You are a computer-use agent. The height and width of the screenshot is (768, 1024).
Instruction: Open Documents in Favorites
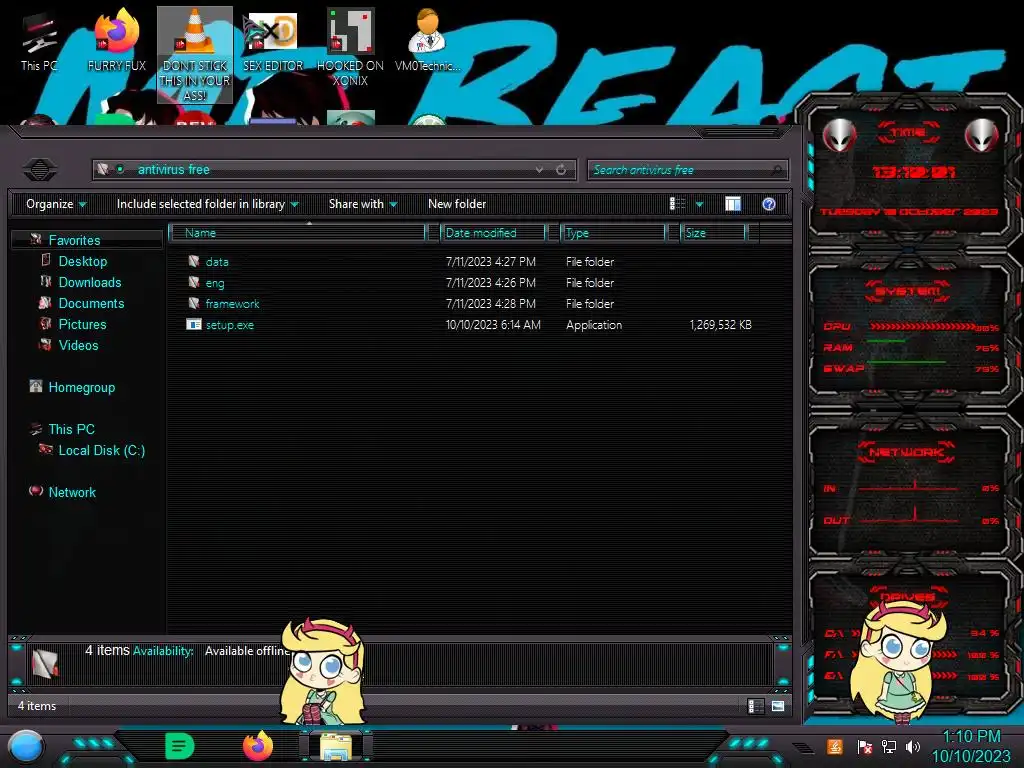(91, 303)
